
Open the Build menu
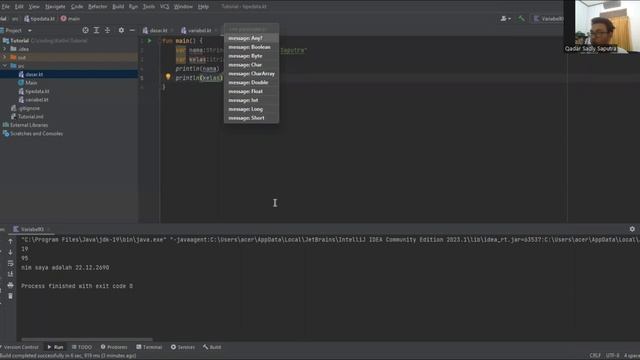(118, 7)
